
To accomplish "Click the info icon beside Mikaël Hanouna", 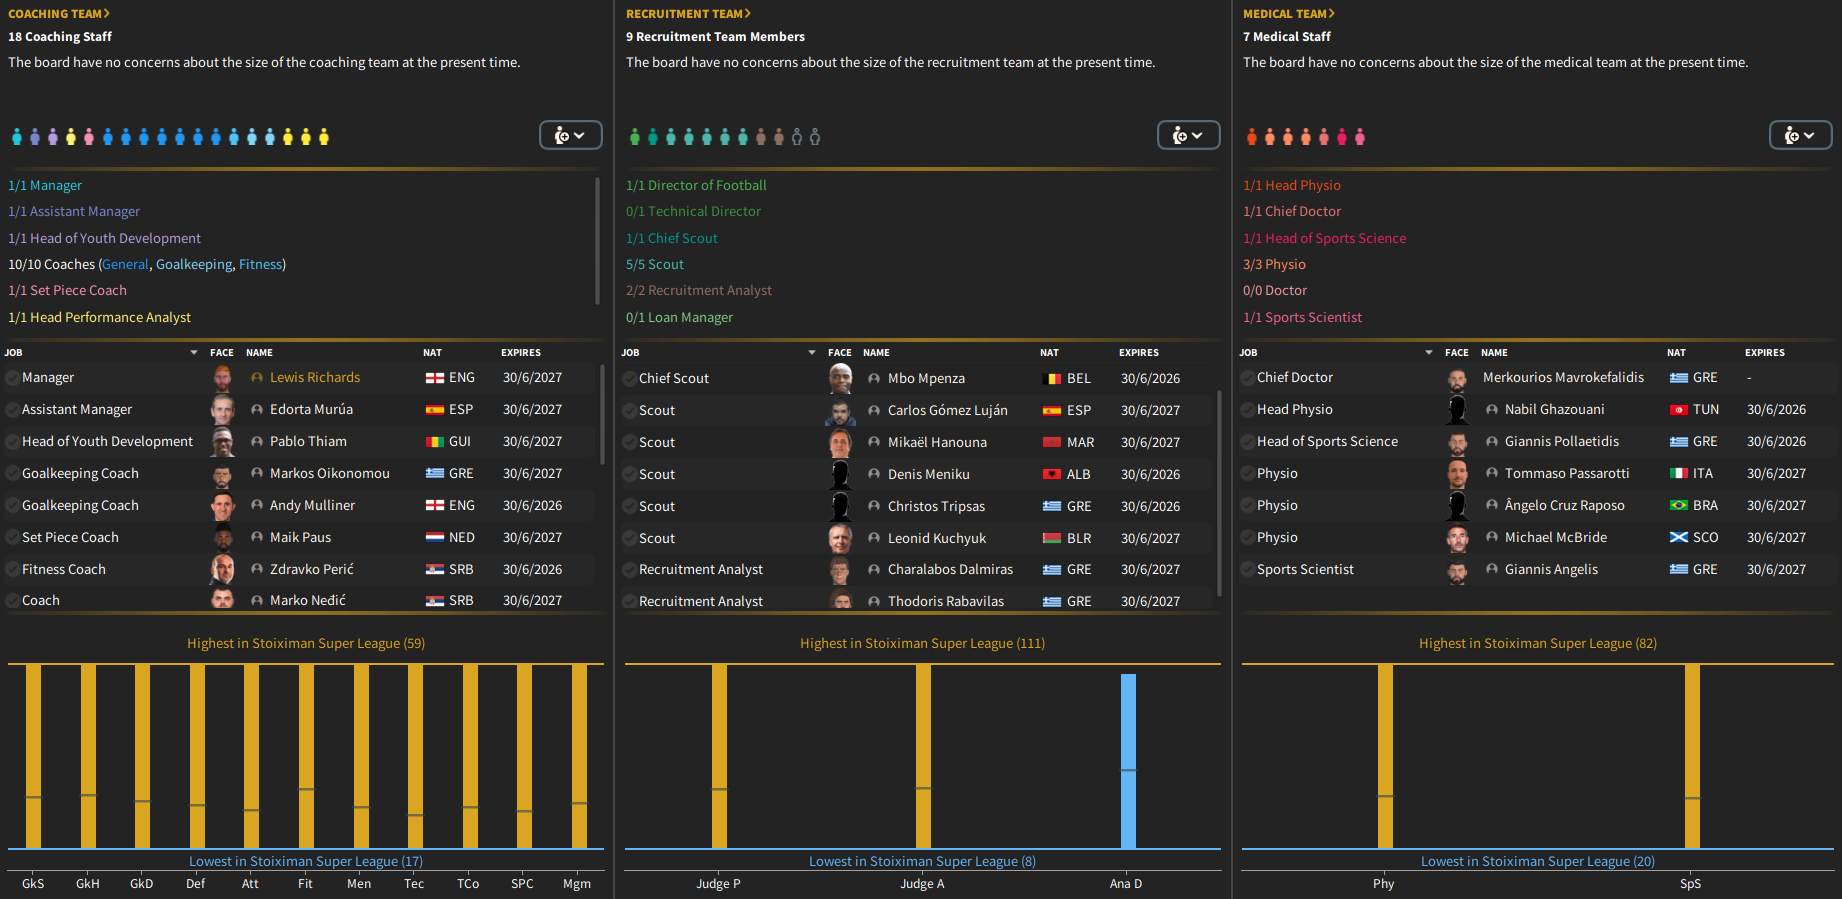I will tap(874, 443).
